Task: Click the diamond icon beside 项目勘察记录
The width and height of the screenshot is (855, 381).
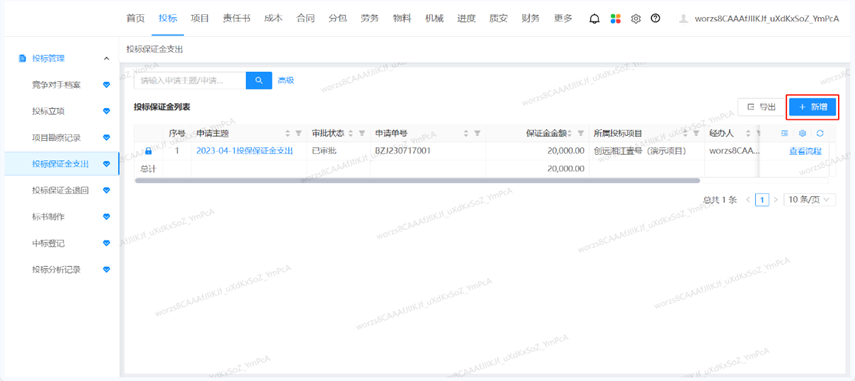Action: 107,137
